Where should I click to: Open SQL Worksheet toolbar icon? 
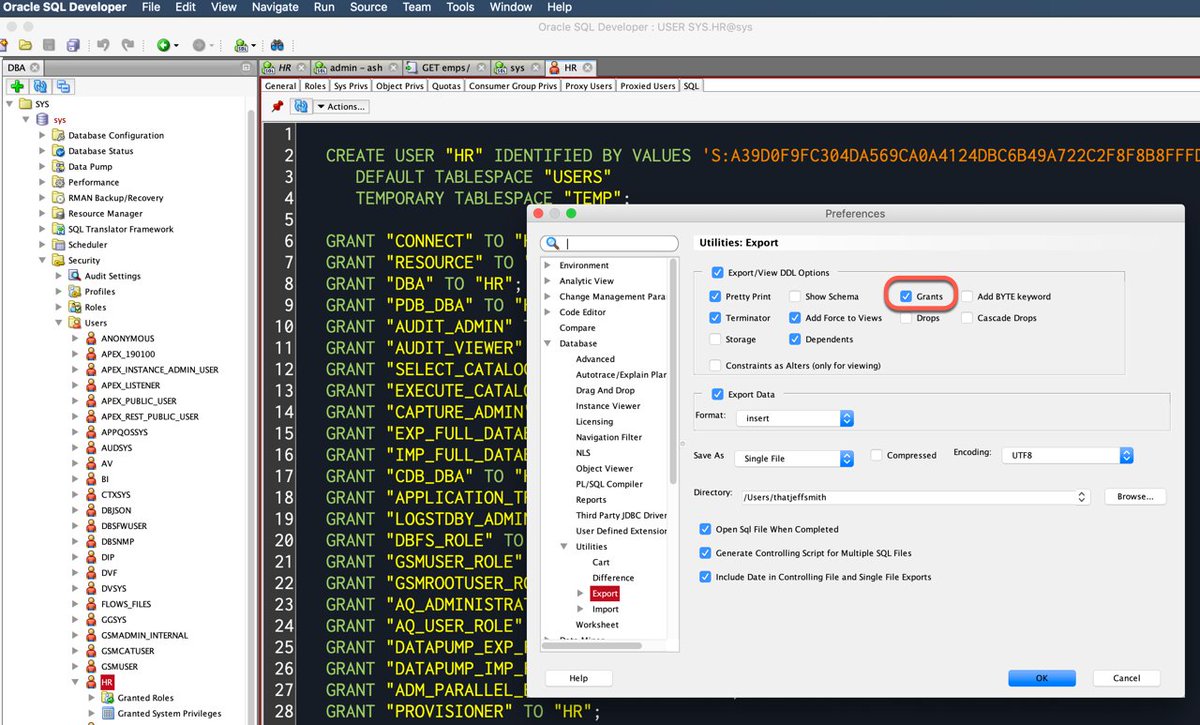240,45
